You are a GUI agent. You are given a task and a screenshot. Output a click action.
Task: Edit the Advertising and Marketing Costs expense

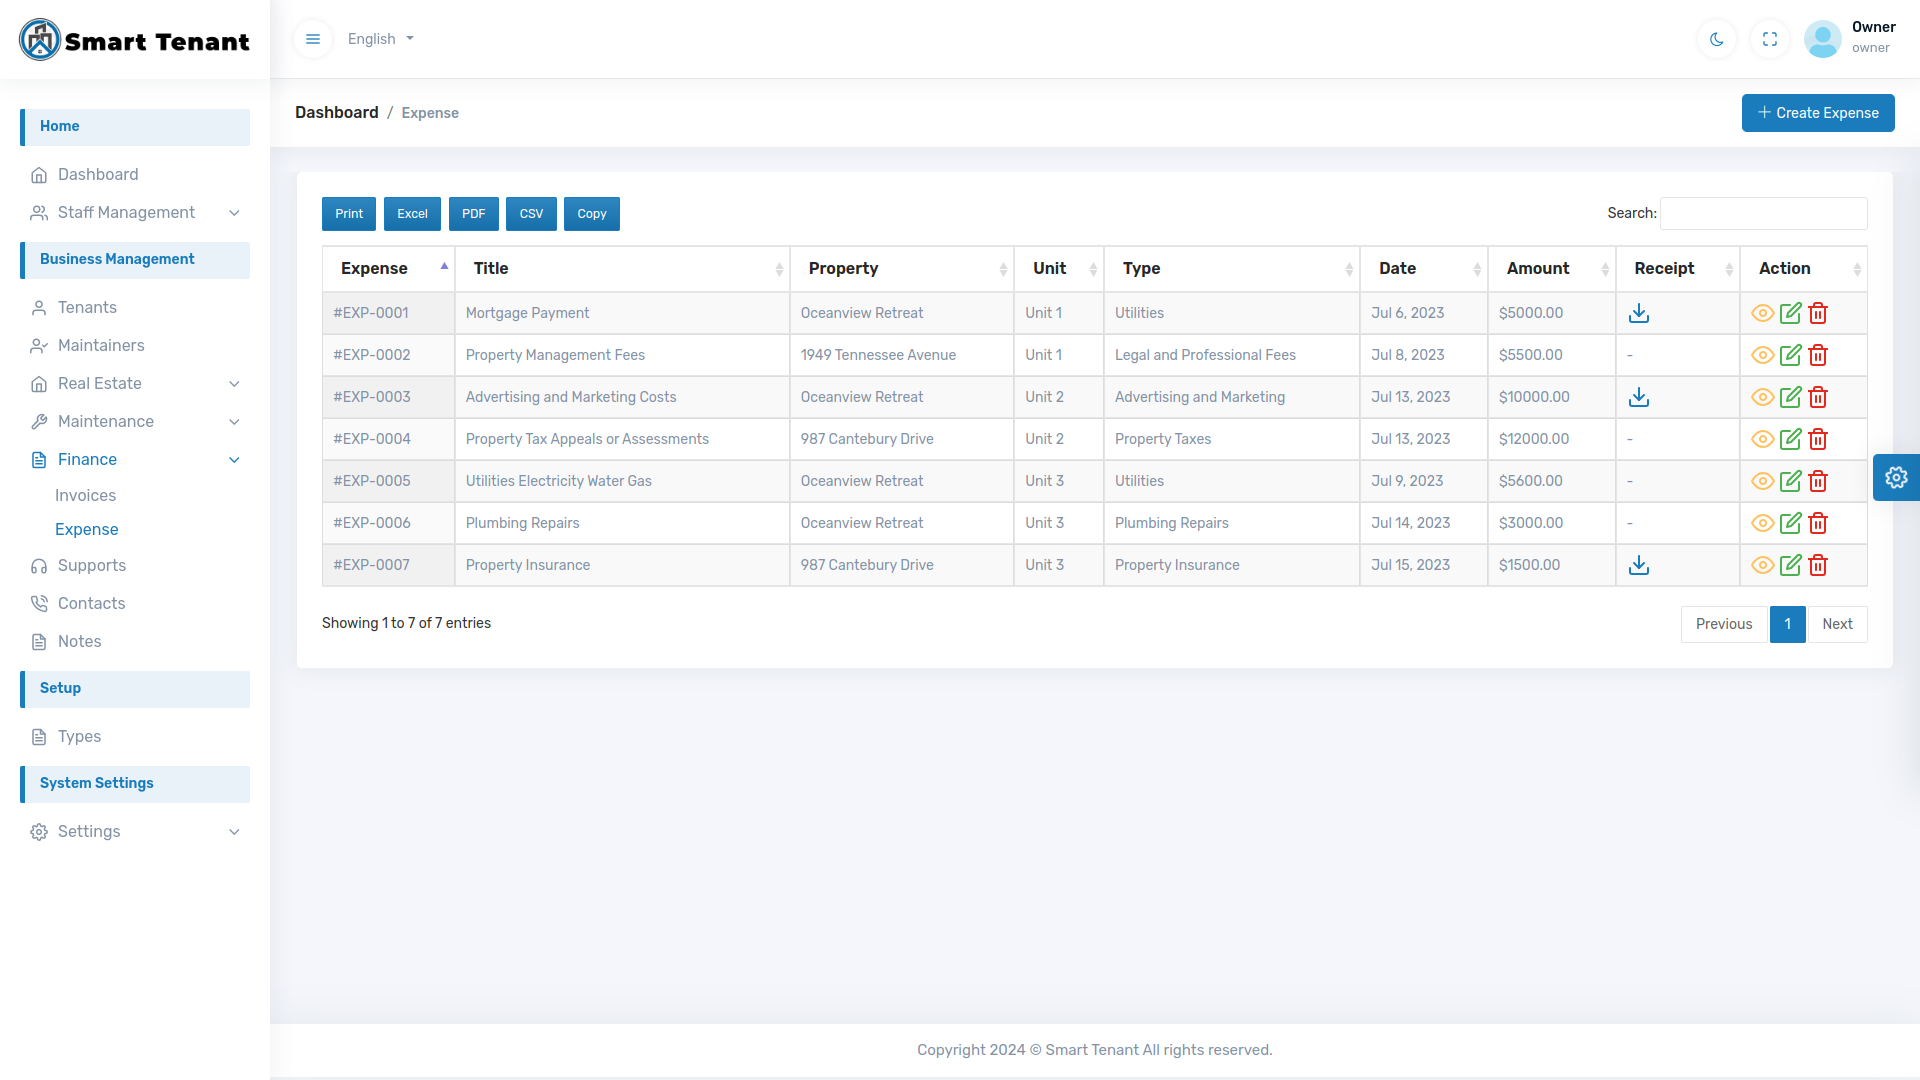point(1790,397)
